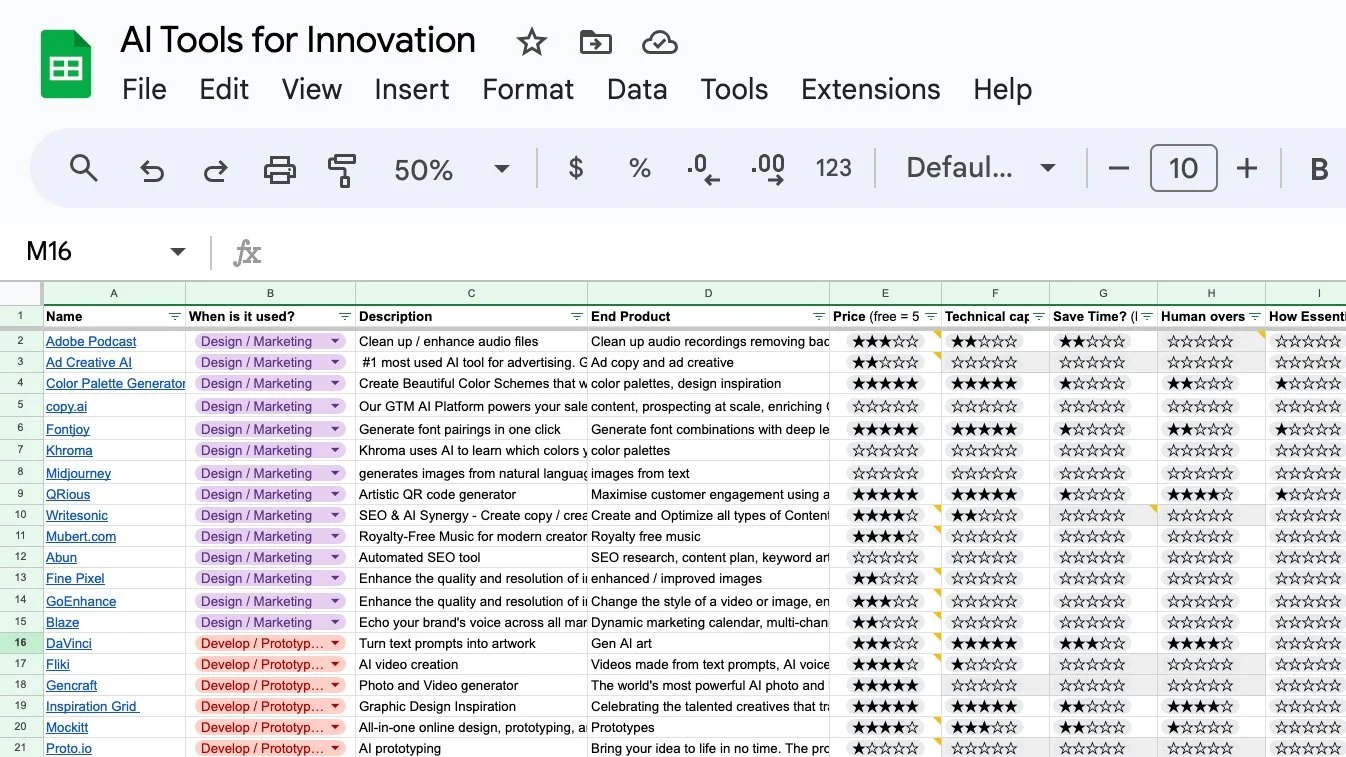The height and width of the screenshot is (757, 1346).
Task: Format as currency with dollar icon
Action: pyautogui.click(x=576, y=168)
